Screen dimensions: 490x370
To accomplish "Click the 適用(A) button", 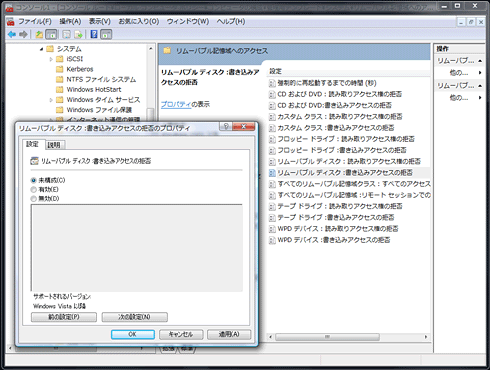I will click(x=229, y=334).
